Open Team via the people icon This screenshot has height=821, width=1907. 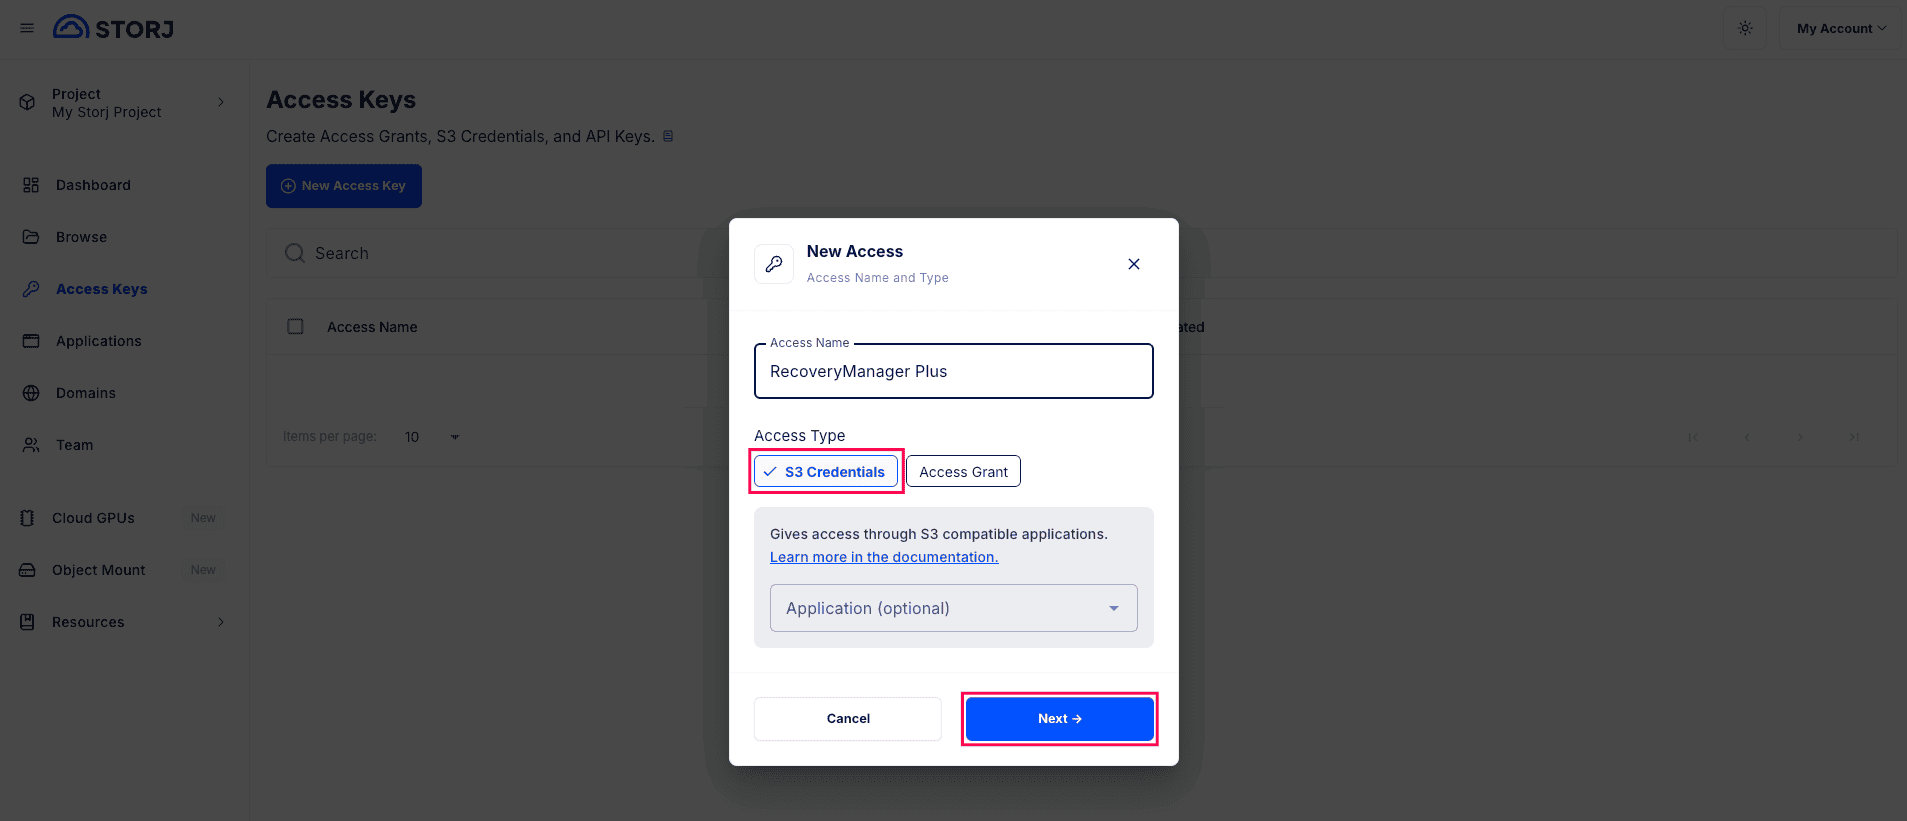click(x=31, y=444)
